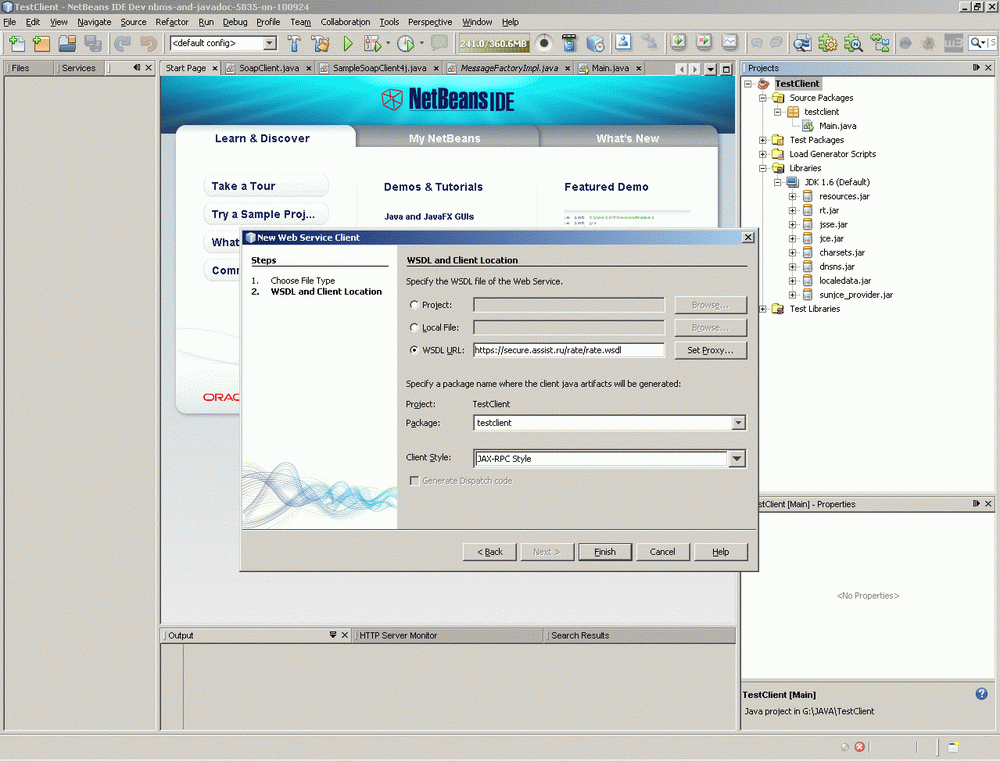The height and width of the screenshot is (762, 1000).
Task: Select Main.java in the Projects tree
Action: [x=837, y=126]
